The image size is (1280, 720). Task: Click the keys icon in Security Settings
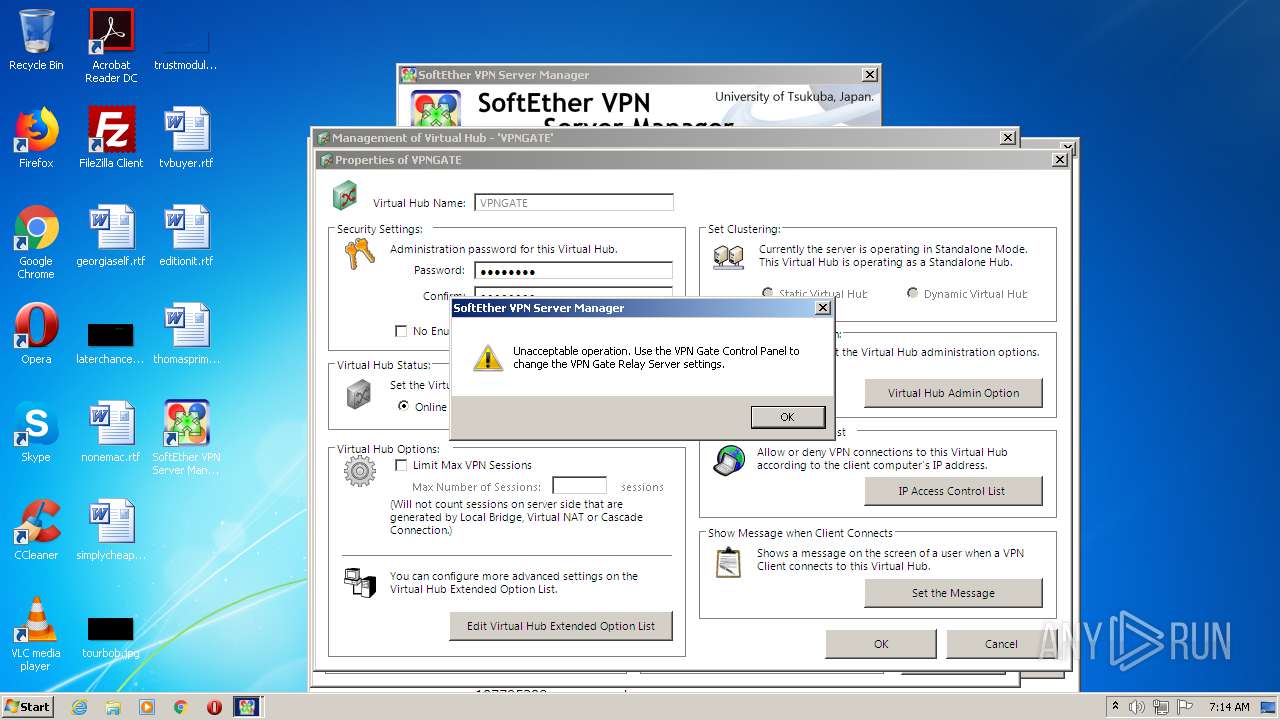click(359, 254)
